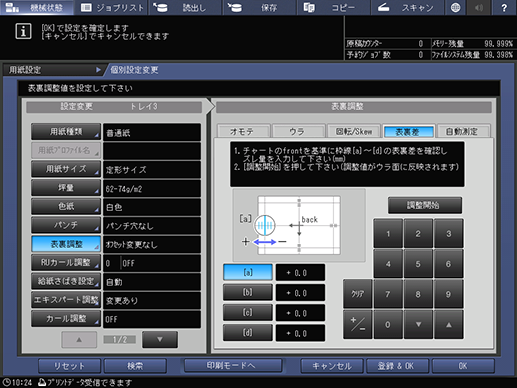Toggle the plus/minus sign key
The width and height of the screenshot is (517, 388).
click(x=357, y=324)
